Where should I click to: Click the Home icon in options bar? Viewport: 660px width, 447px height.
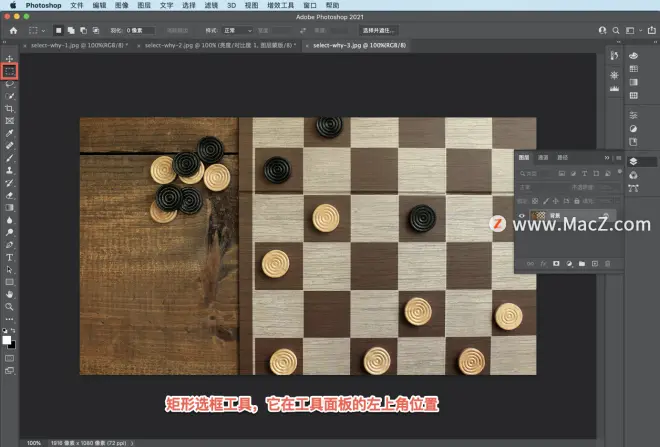[x=13, y=31]
